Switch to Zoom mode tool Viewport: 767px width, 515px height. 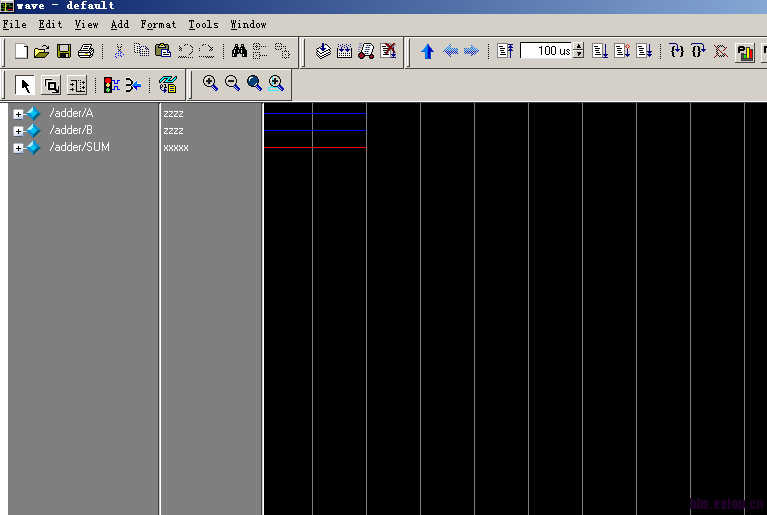click(x=51, y=85)
